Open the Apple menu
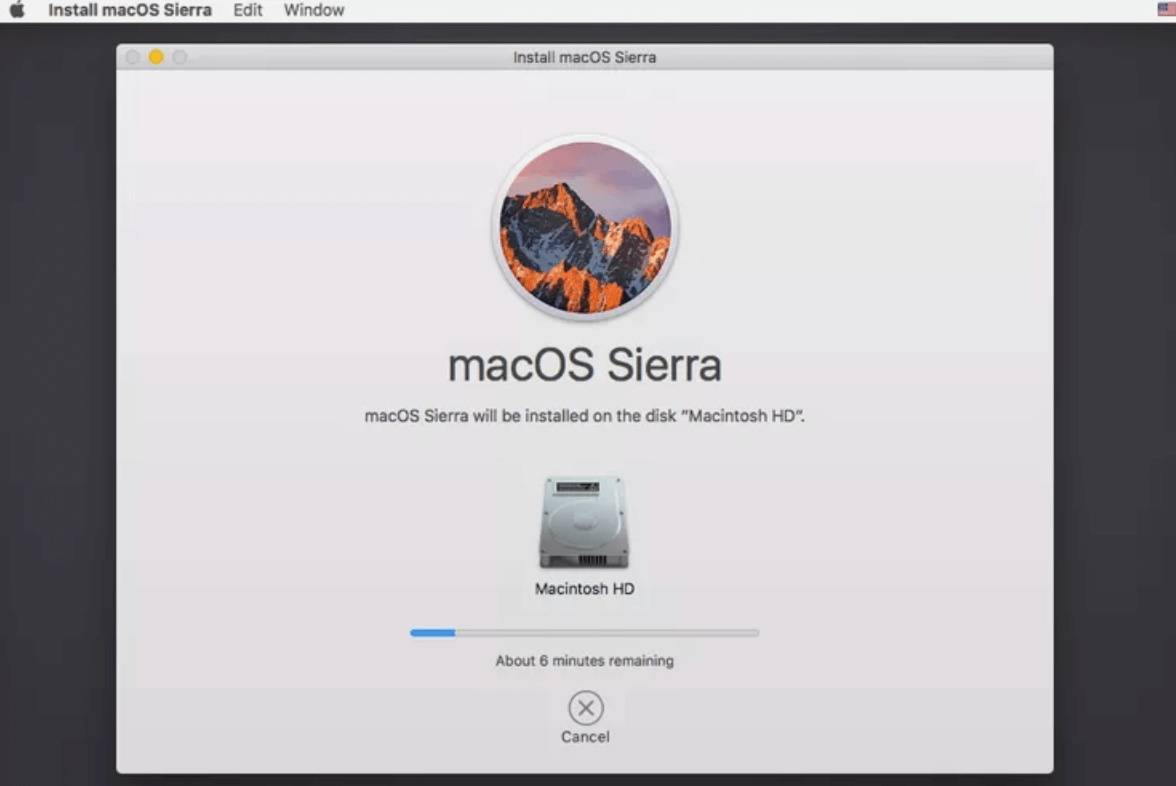This screenshot has height=786, width=1176. (18, 10)
